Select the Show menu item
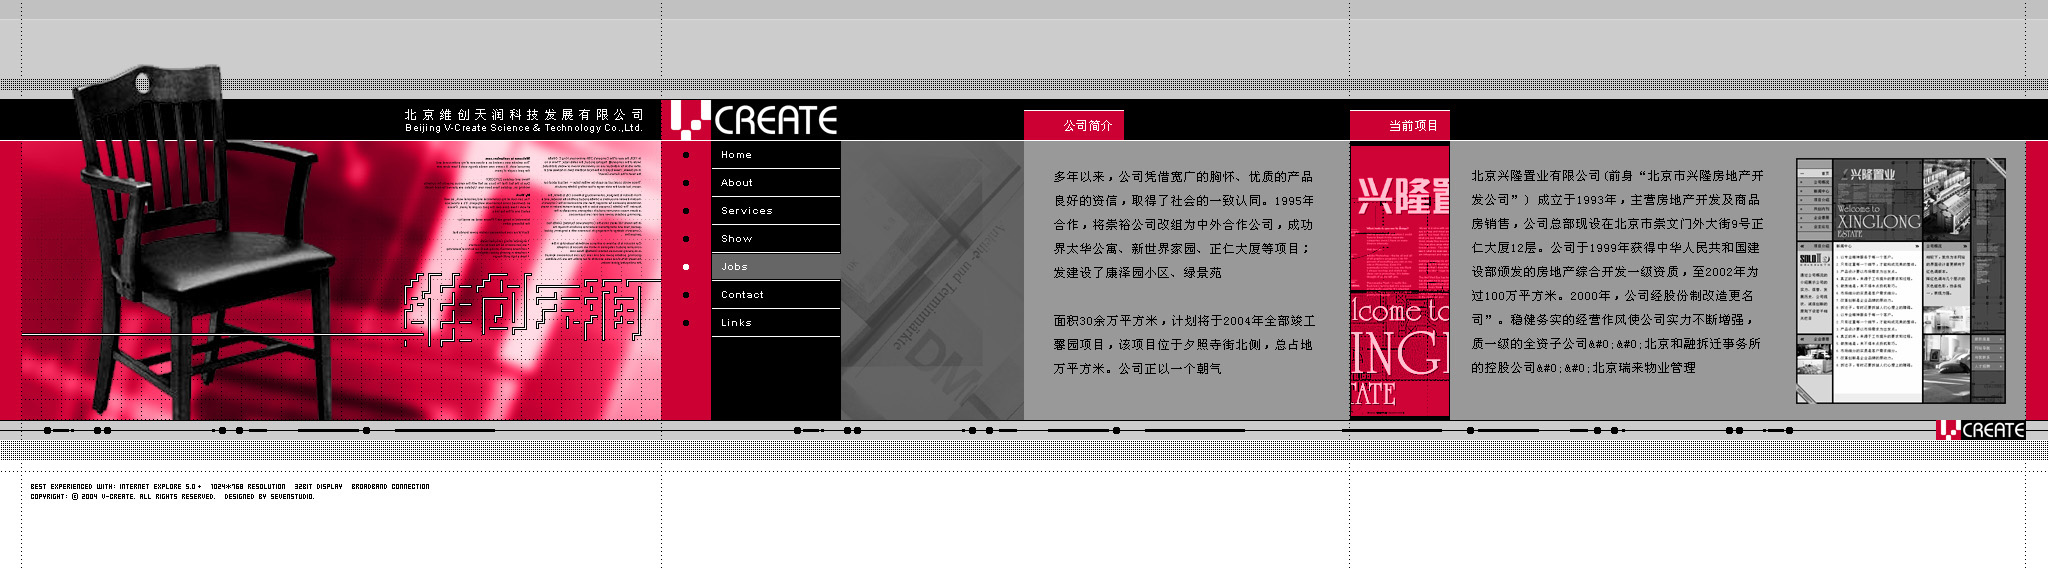The width and height of the screenshot is (2048, 580). (x=776, y=239)
